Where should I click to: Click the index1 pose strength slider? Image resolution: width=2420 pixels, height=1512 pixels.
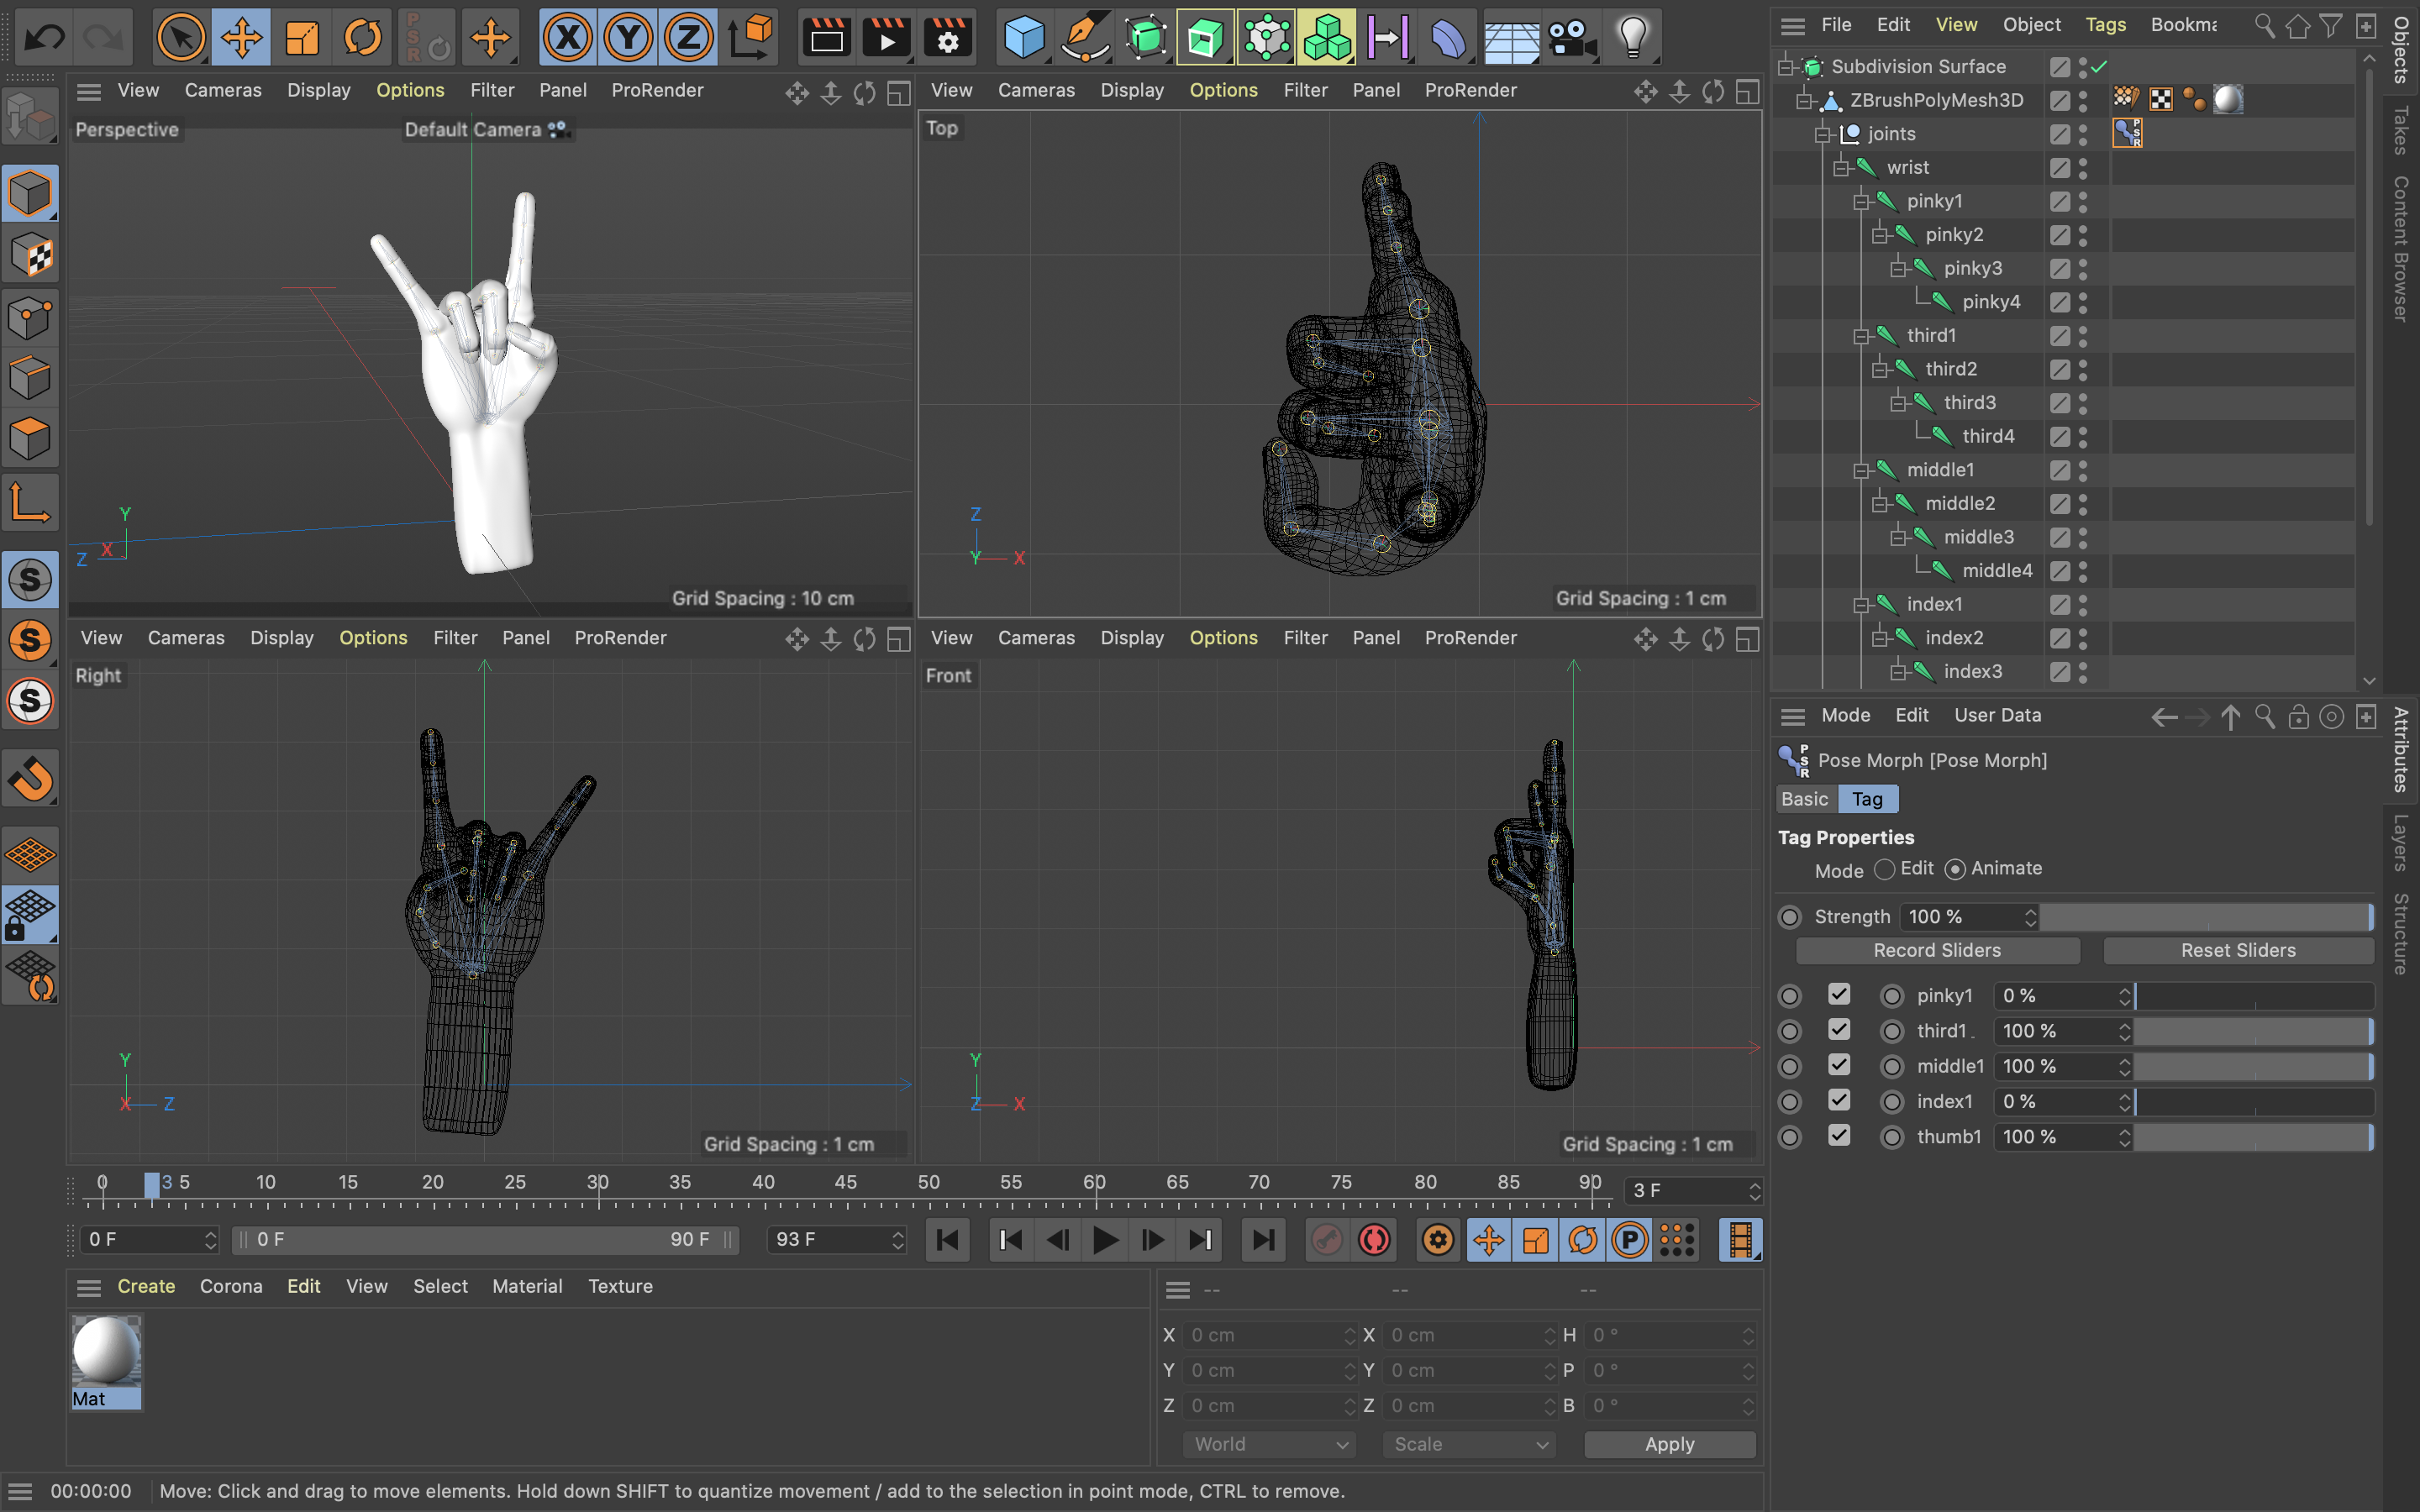pos(2252,1101)
